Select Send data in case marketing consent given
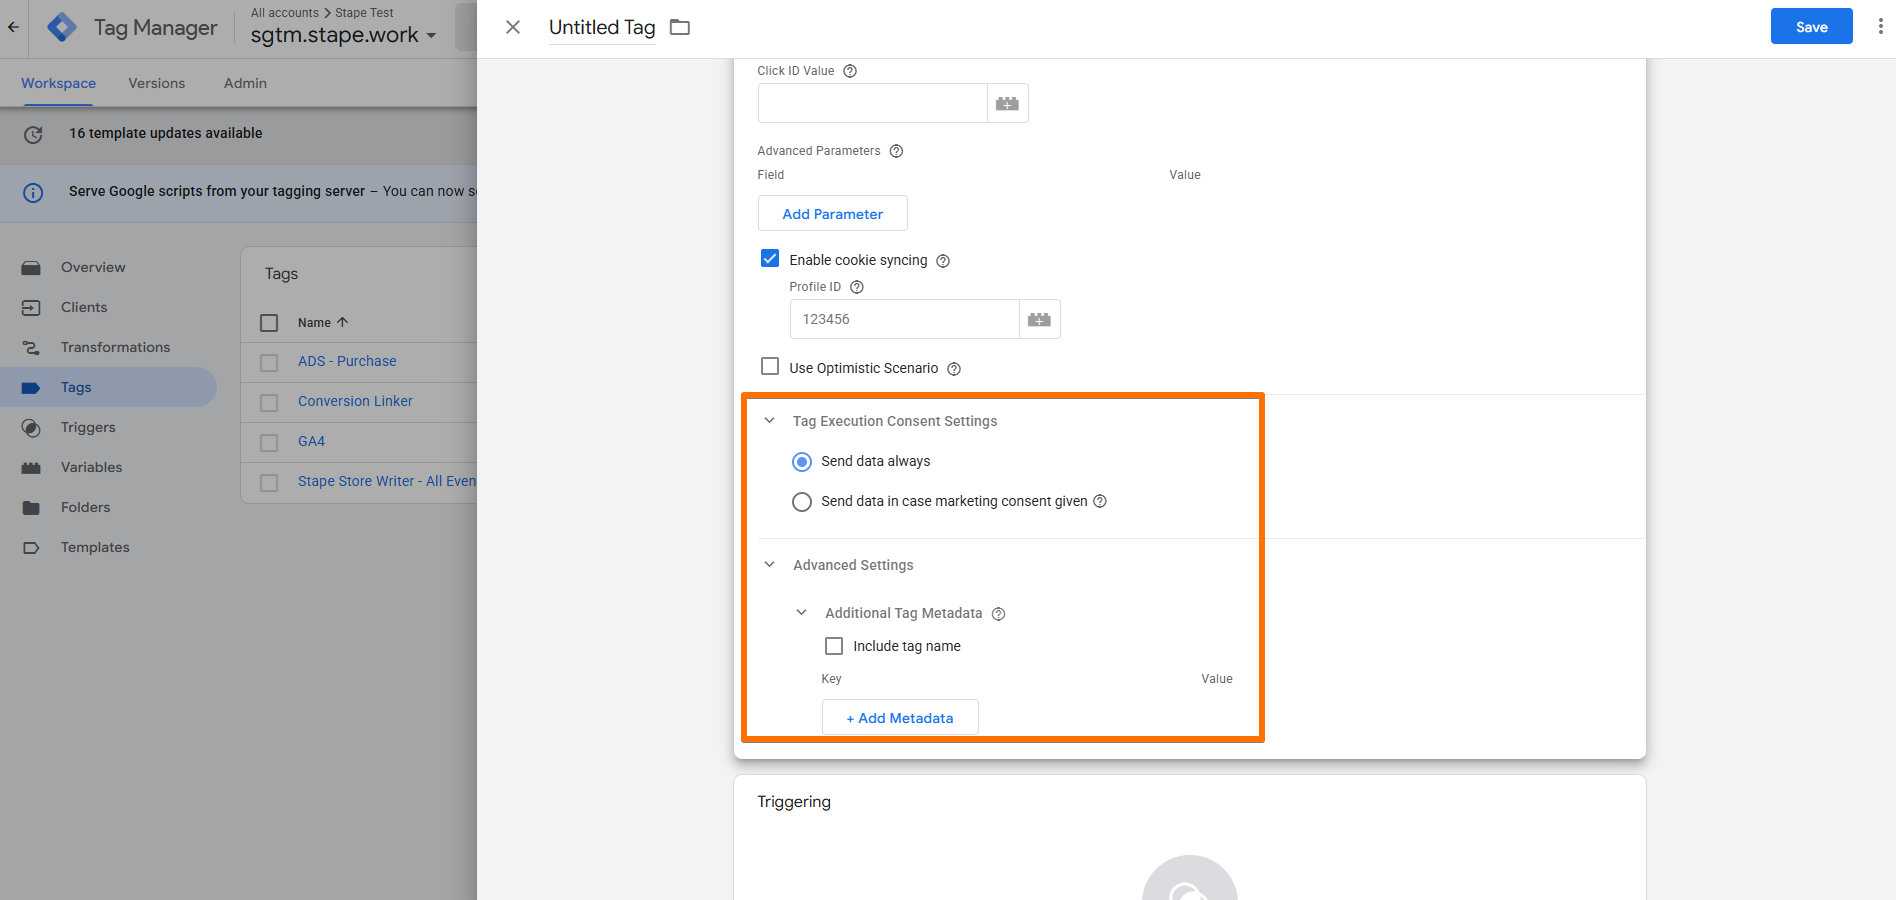Image resolution: width=1896 pixels, height=900 pixels. pos(802,502)
